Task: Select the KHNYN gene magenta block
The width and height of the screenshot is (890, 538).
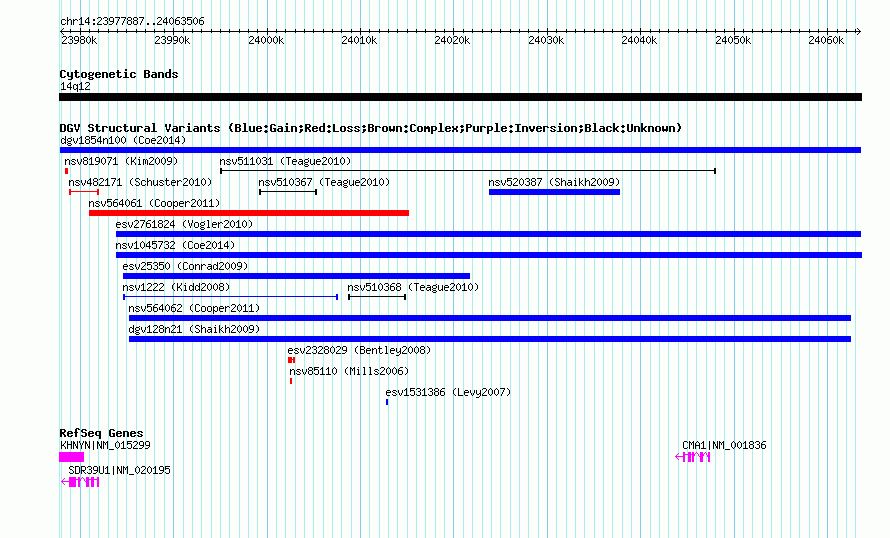Action: (x=72, y=457)
